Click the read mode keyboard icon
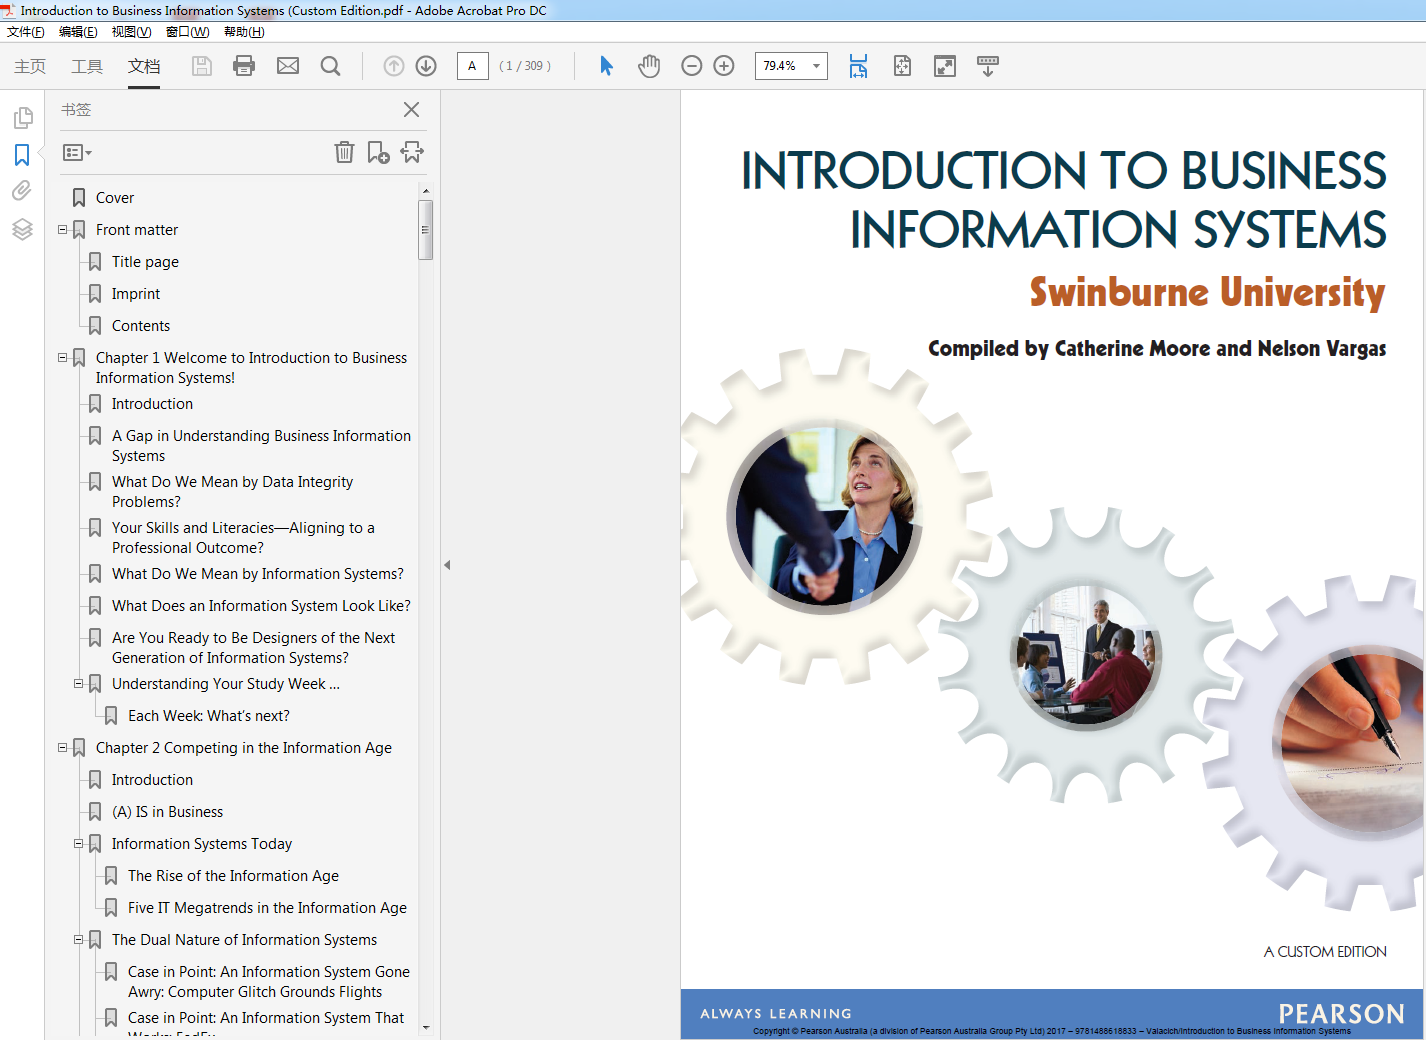Screen dimensions: 1426x1040 pos(987,66)
